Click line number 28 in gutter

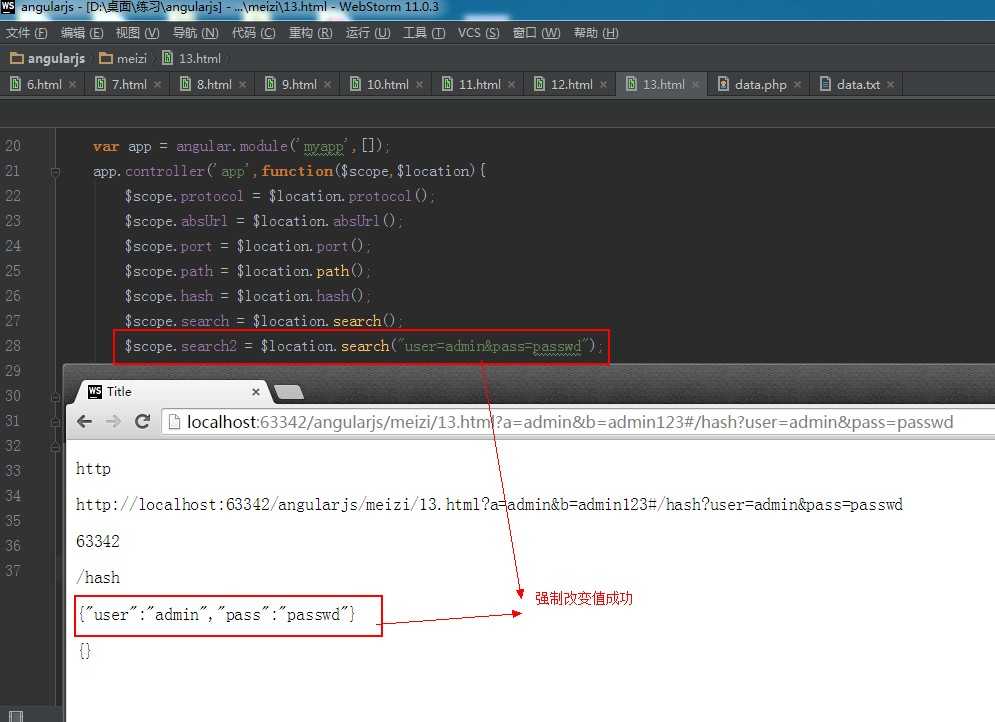click(13, 346)
